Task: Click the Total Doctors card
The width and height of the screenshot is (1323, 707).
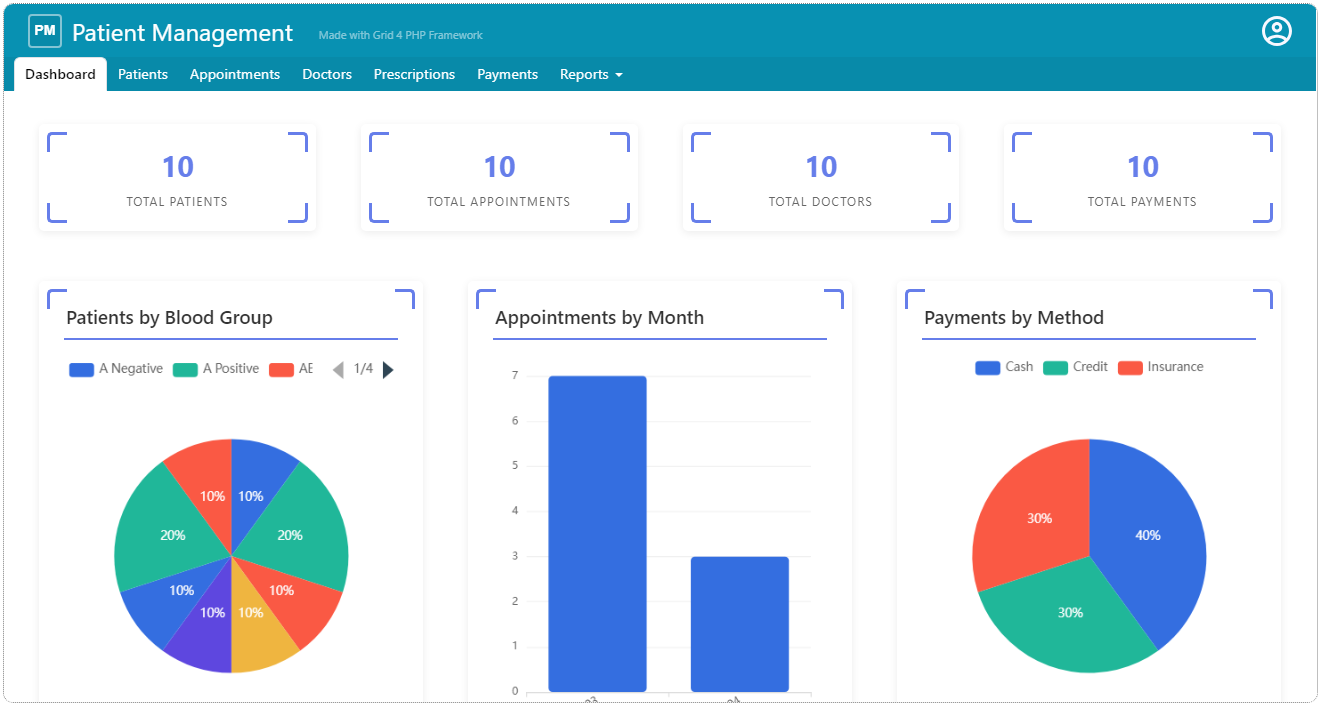Action: (820, 178)
